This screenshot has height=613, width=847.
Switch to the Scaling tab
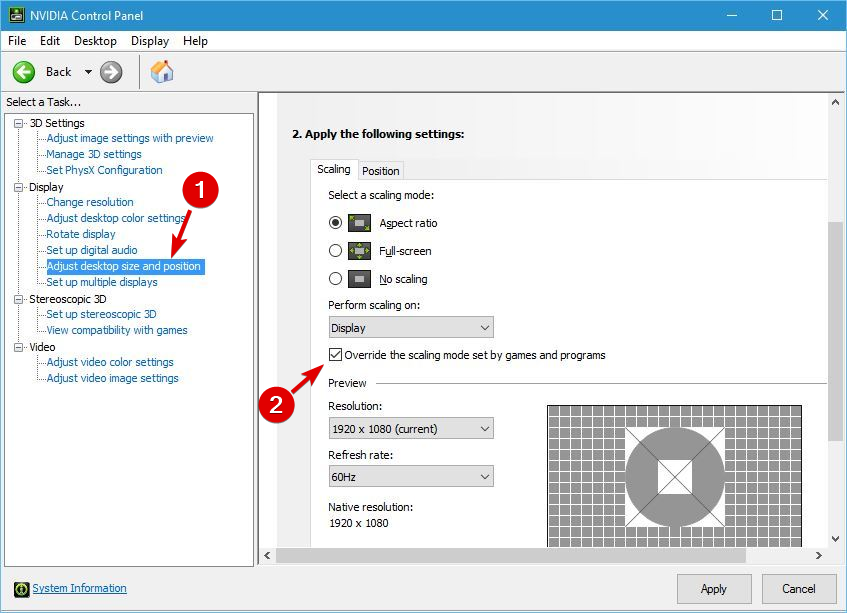point(334,169)
